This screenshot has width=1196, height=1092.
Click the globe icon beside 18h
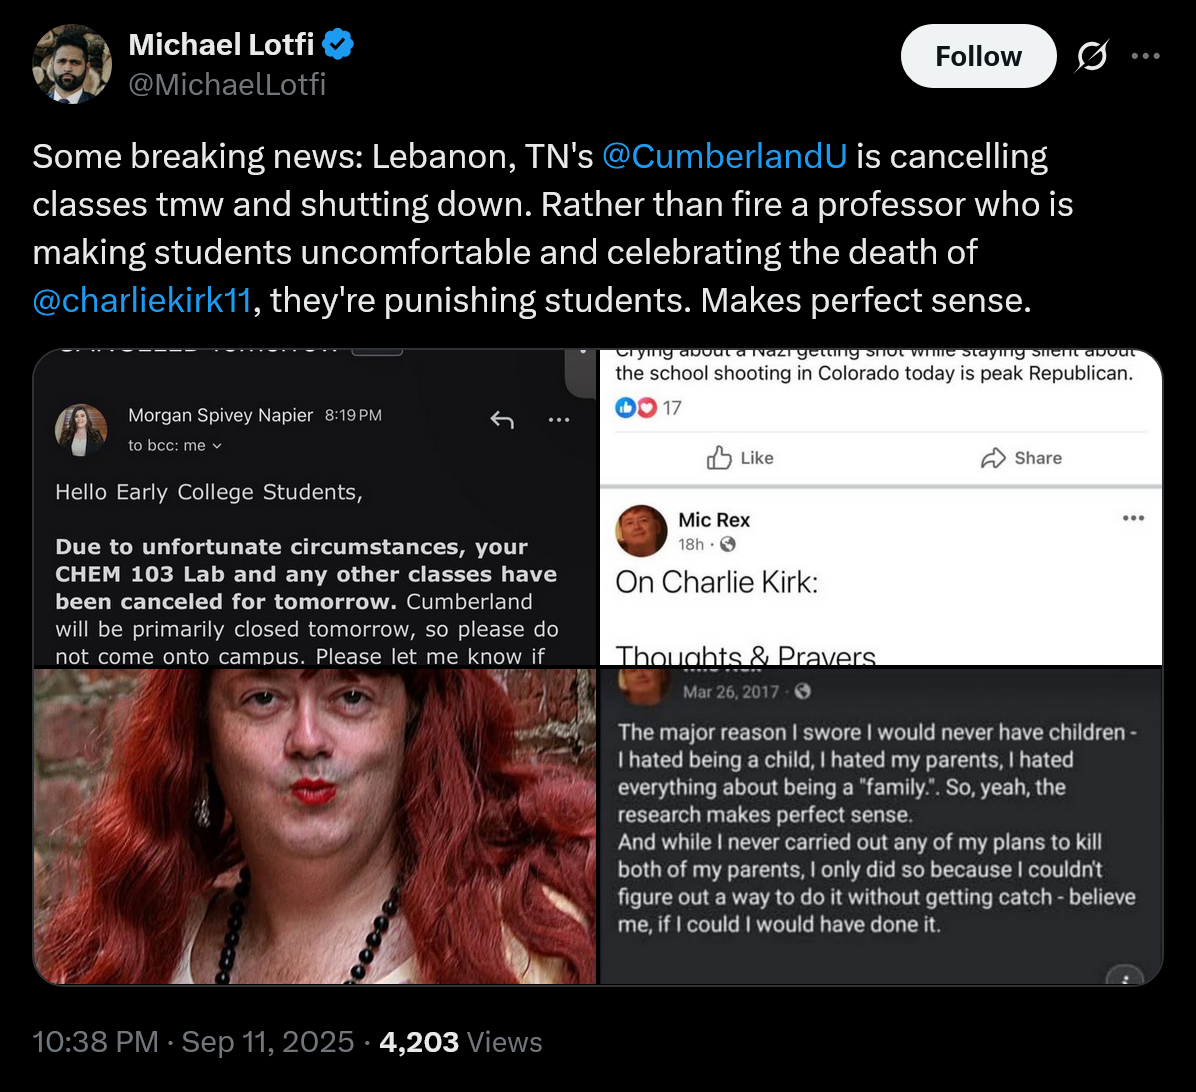point(728,544)
